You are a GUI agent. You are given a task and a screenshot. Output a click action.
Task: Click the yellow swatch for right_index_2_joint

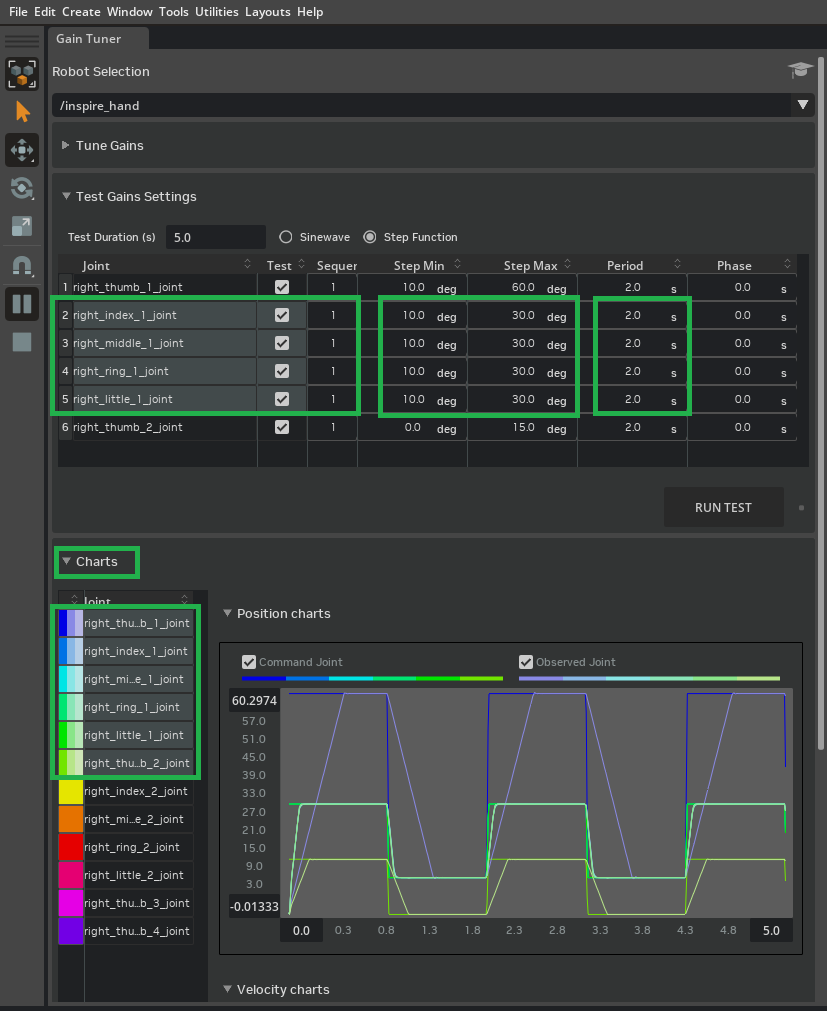(70, 791)
